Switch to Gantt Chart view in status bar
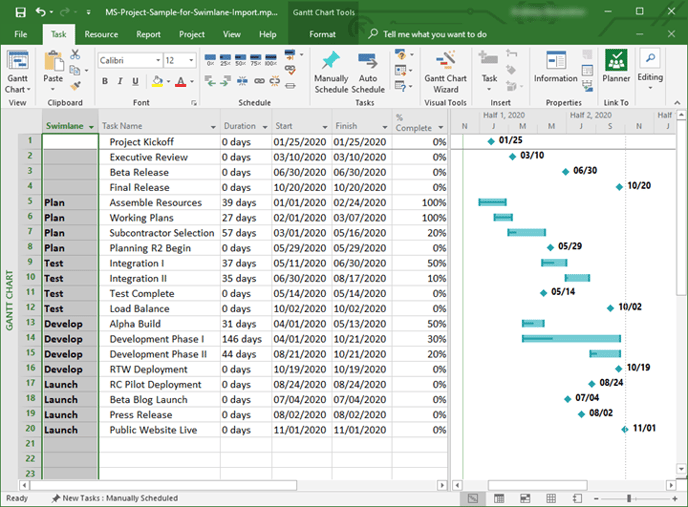The image size is (688, 507). [x=473, y=498]
